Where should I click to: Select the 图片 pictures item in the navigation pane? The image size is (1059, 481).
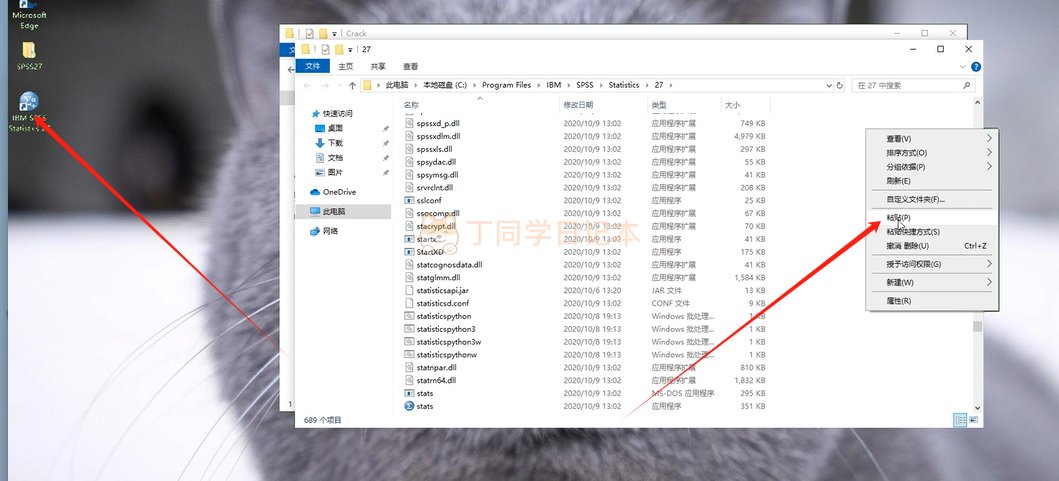(320, 172)
